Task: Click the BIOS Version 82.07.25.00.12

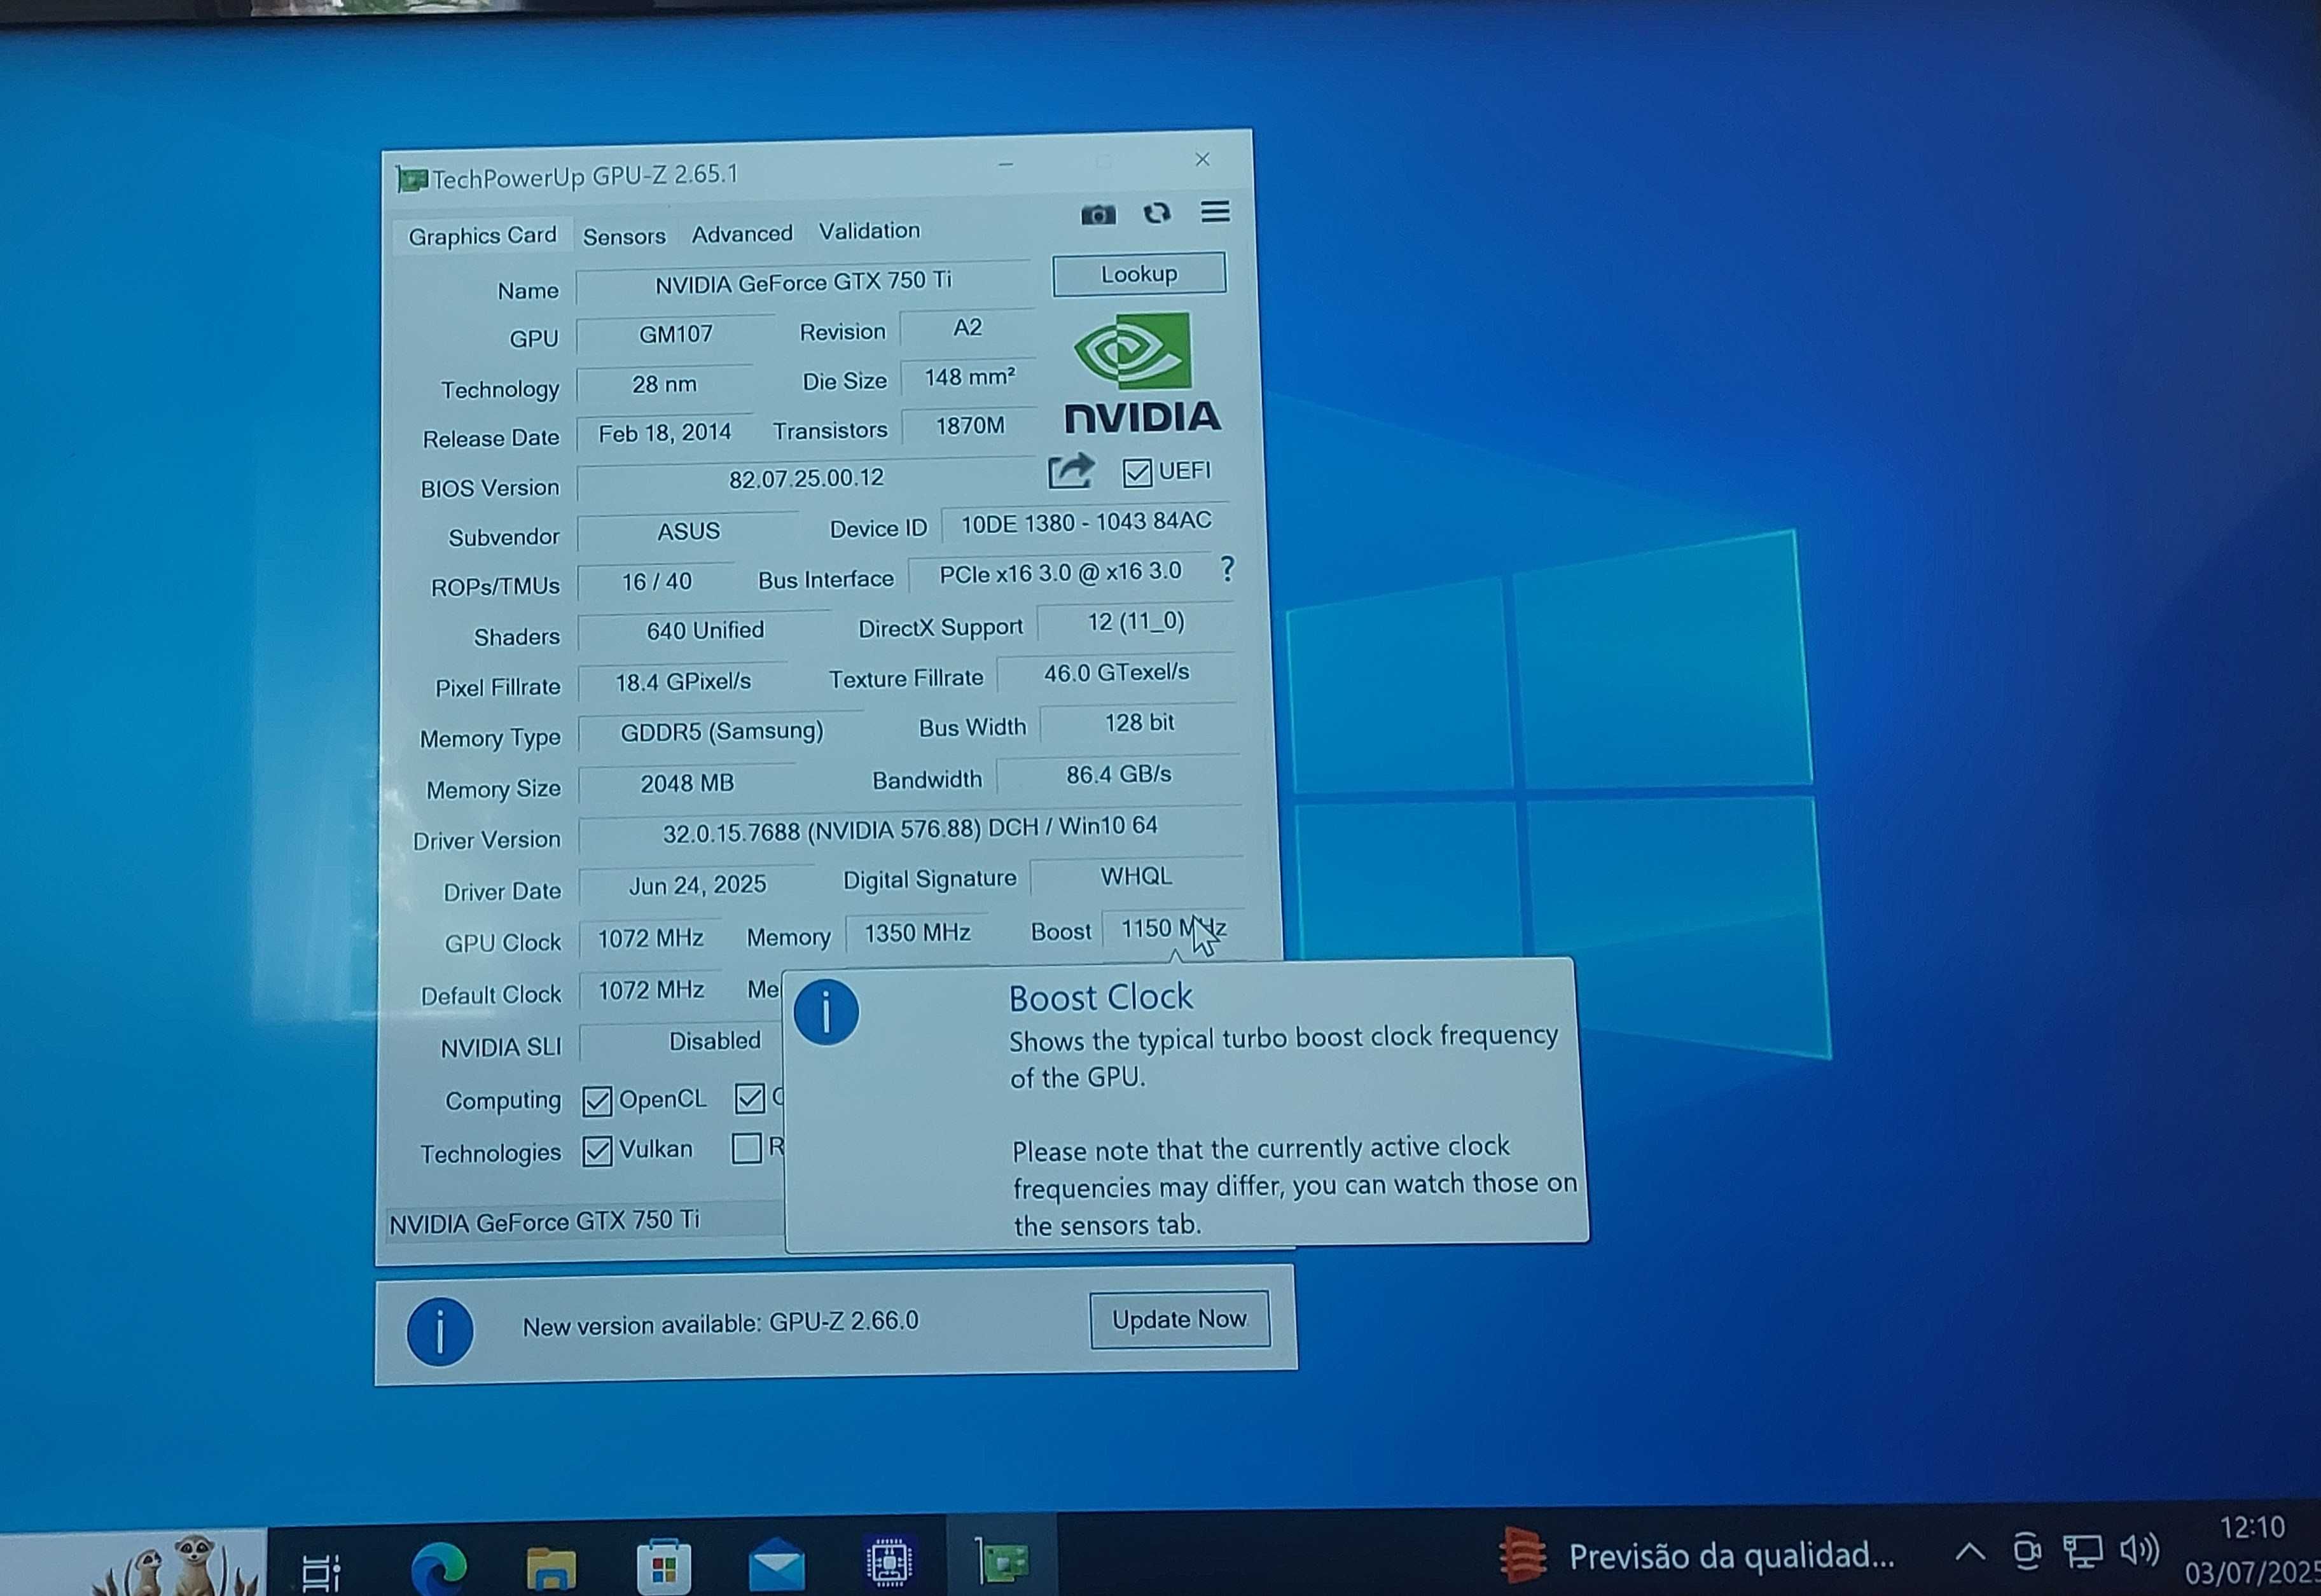Action: click(x=806, y=479)
